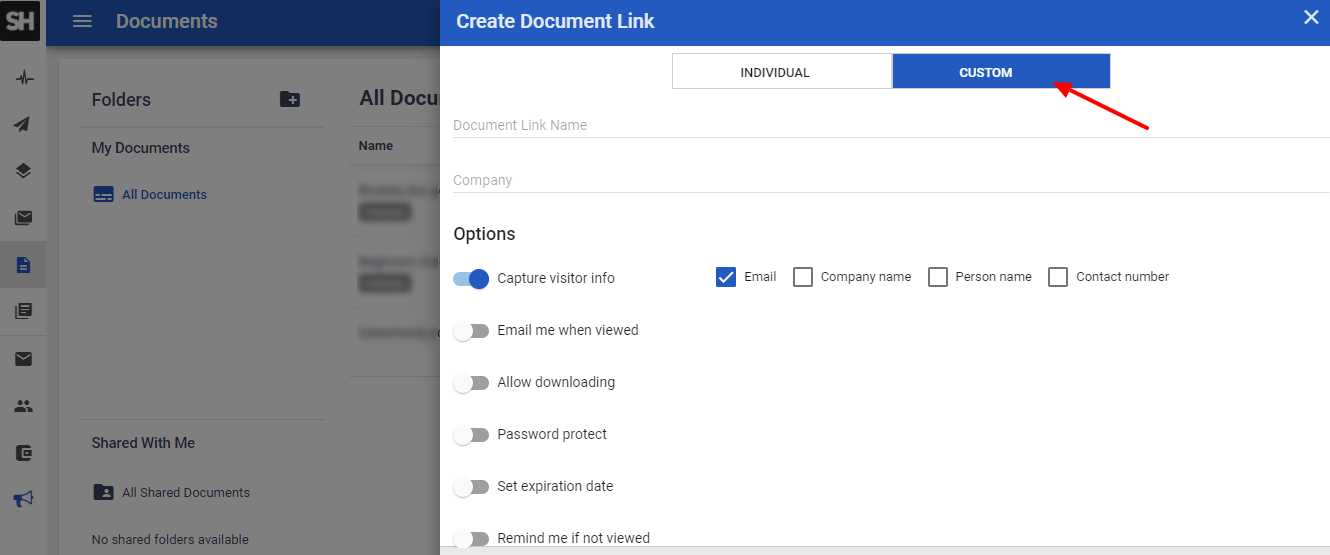The height and width of the screenshot is (555, 1330).
Task: Open All Shared Documents folder
Action: pyautogui.click(x=185, y=492)
